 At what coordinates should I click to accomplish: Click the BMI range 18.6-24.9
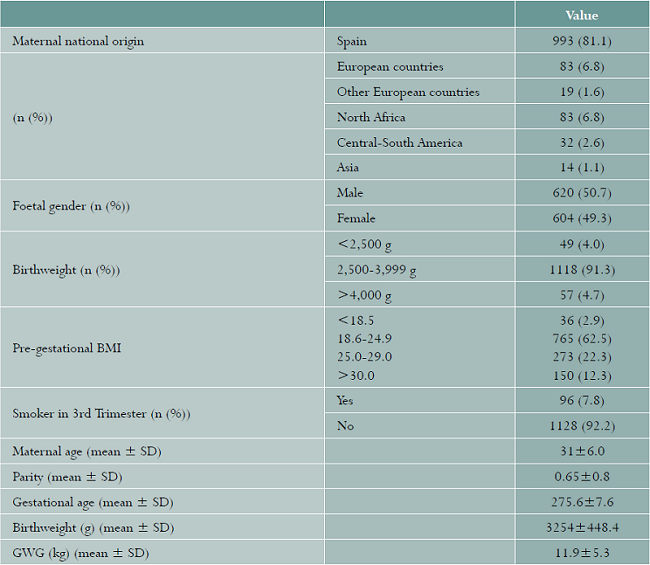coord(365,339)
